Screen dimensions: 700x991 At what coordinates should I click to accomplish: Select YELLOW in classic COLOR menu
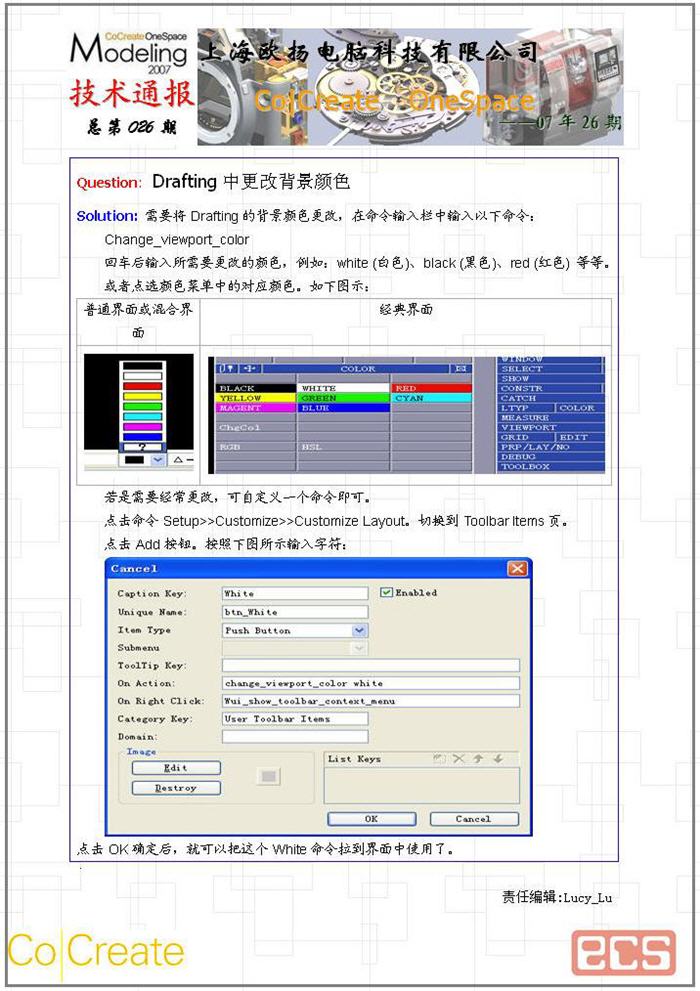[256, 398]
